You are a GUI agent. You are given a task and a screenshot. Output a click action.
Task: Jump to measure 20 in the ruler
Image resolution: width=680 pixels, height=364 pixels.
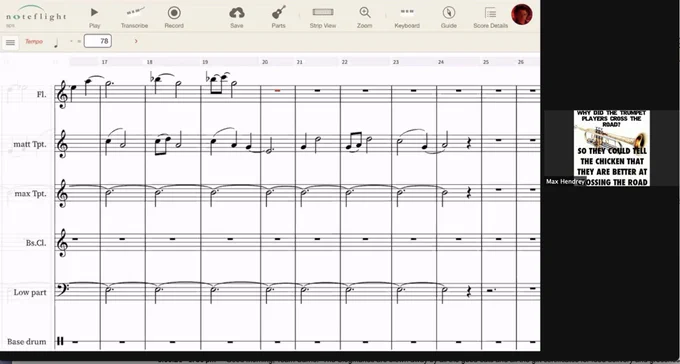coord(265,62)
